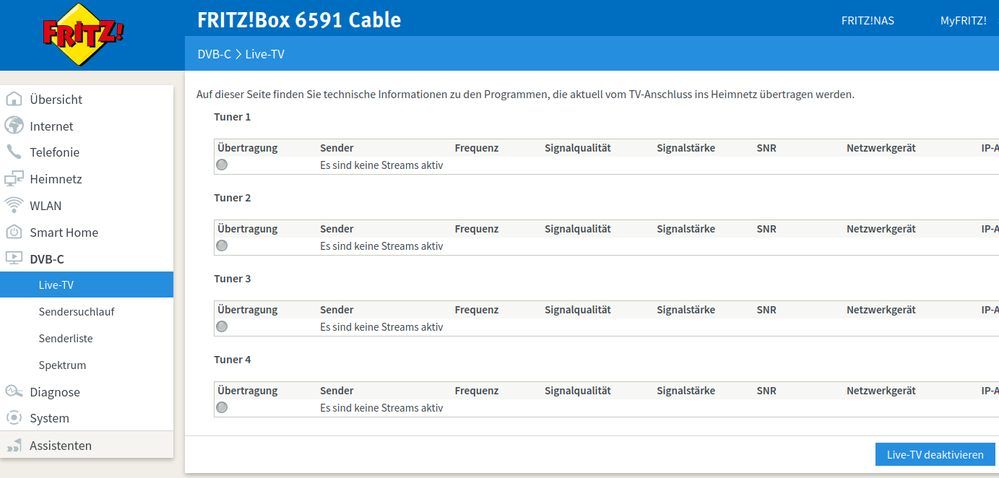Click the Heimnetz network icon
Image resolution: width=999 pixels, height=478 pixels.
(14, 179)
